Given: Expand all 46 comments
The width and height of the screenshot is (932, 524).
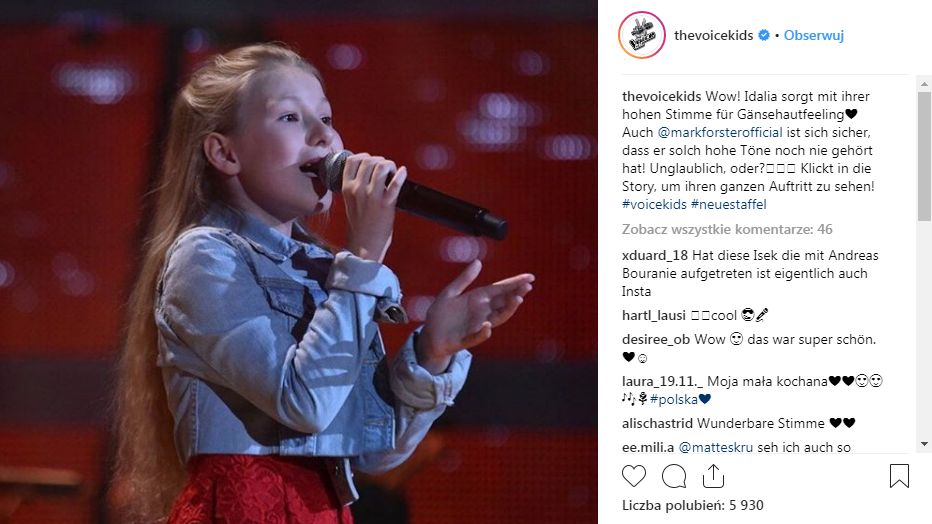Looking at the screenshot, I should tap(727, 229).
